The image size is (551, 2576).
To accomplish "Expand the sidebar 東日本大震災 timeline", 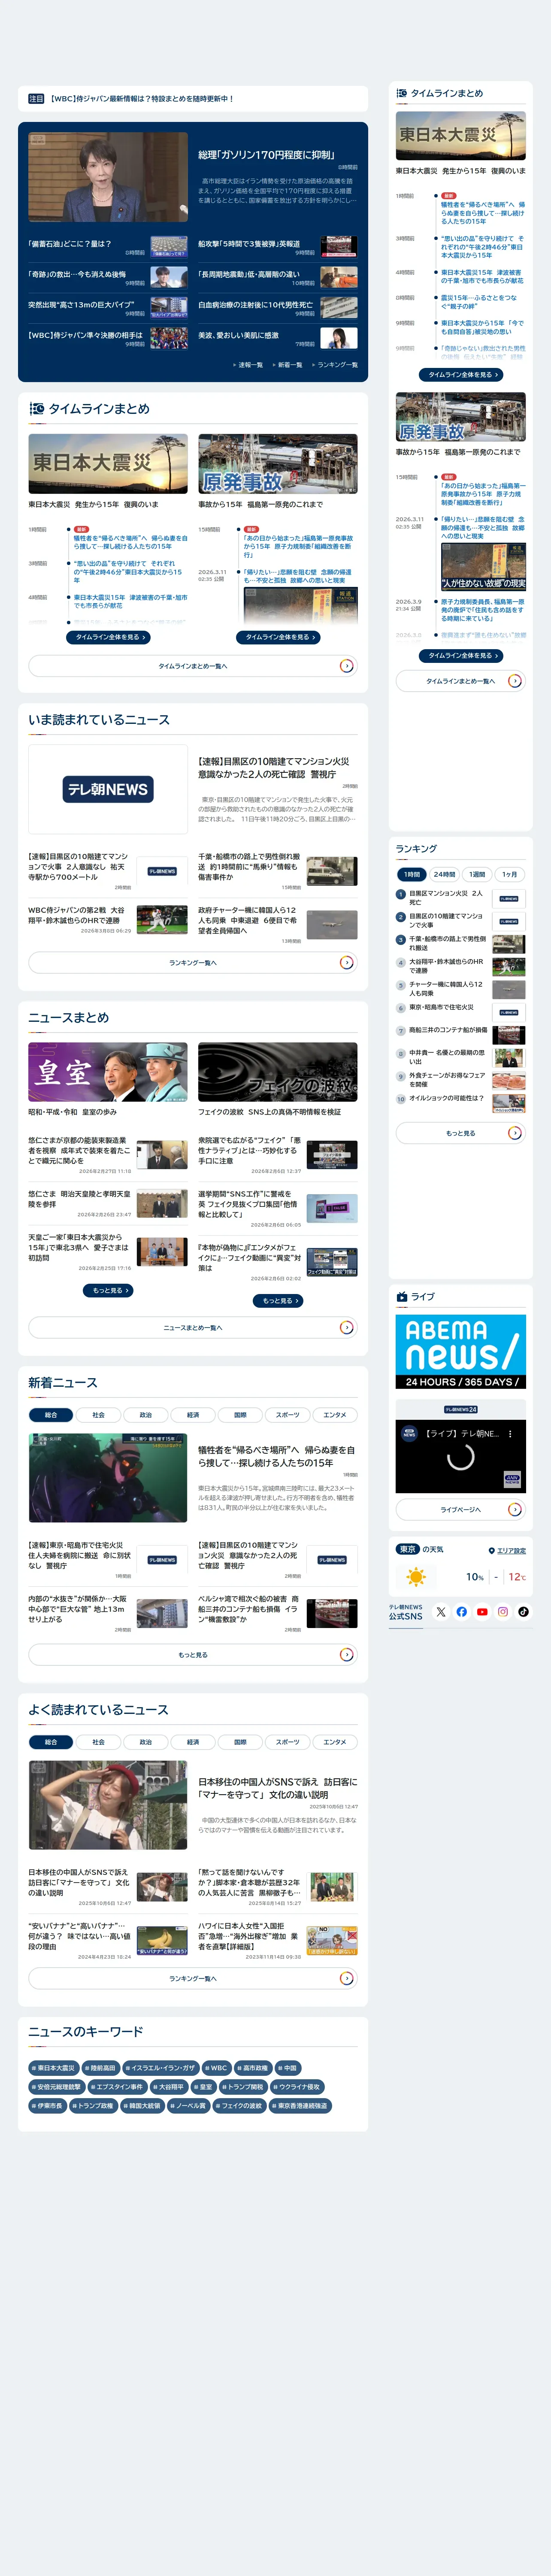I will [460, 375].
